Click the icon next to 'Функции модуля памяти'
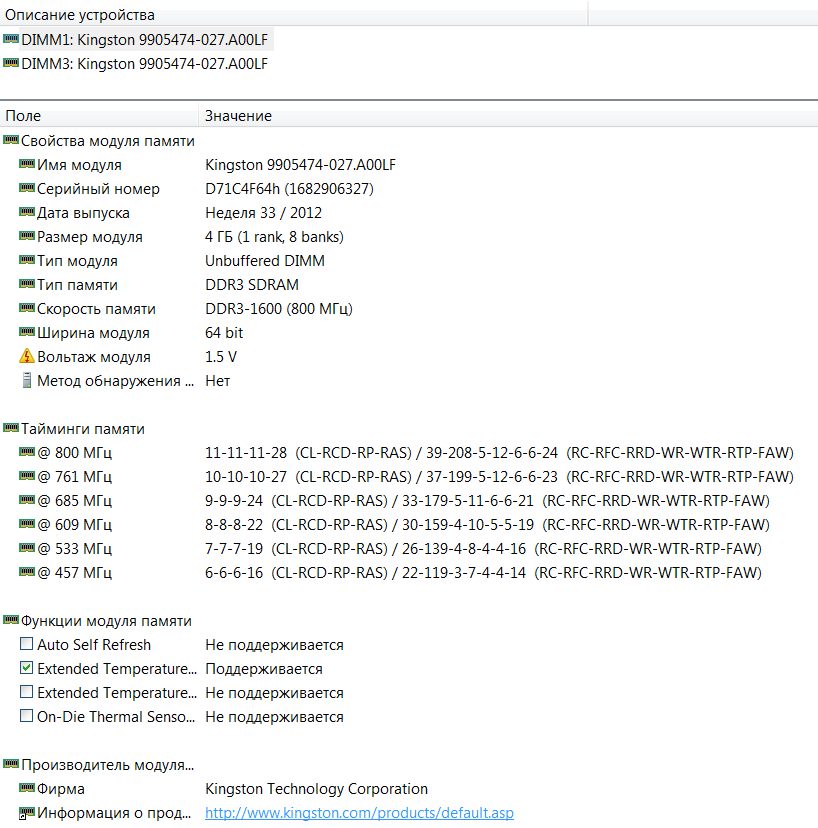 click(11, 620)
